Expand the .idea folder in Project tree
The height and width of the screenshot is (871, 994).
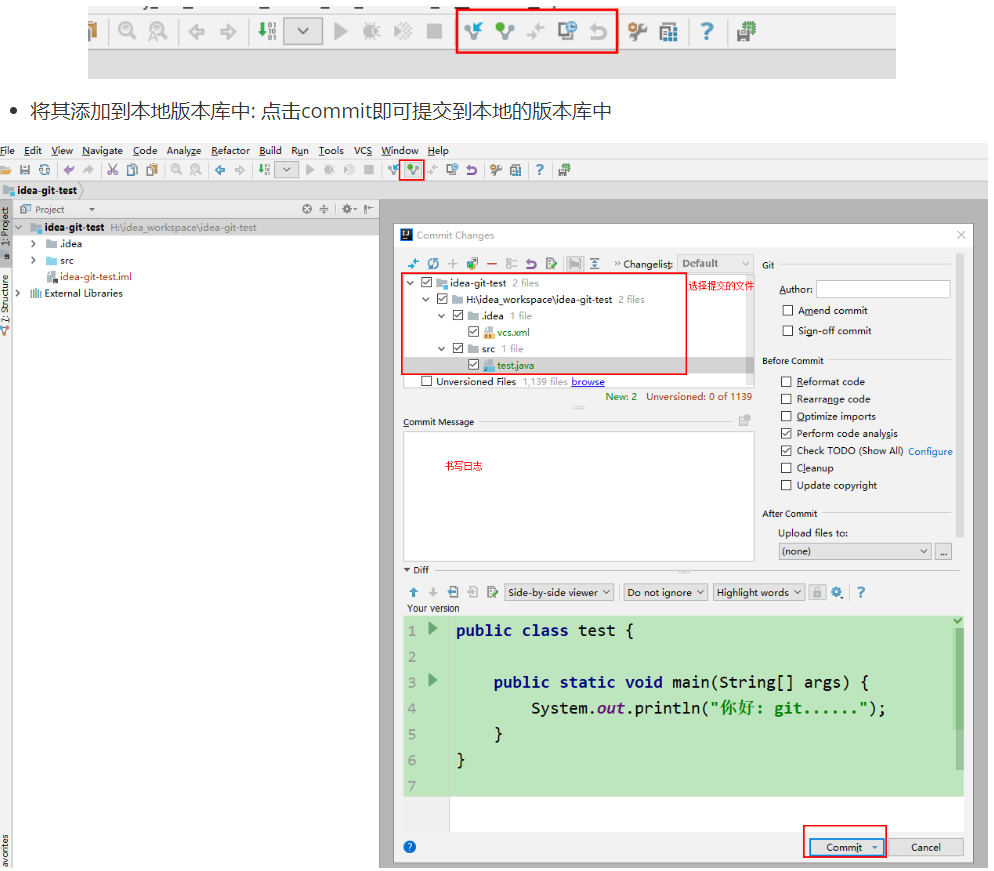pyautogui.click(x=34, y=243)
